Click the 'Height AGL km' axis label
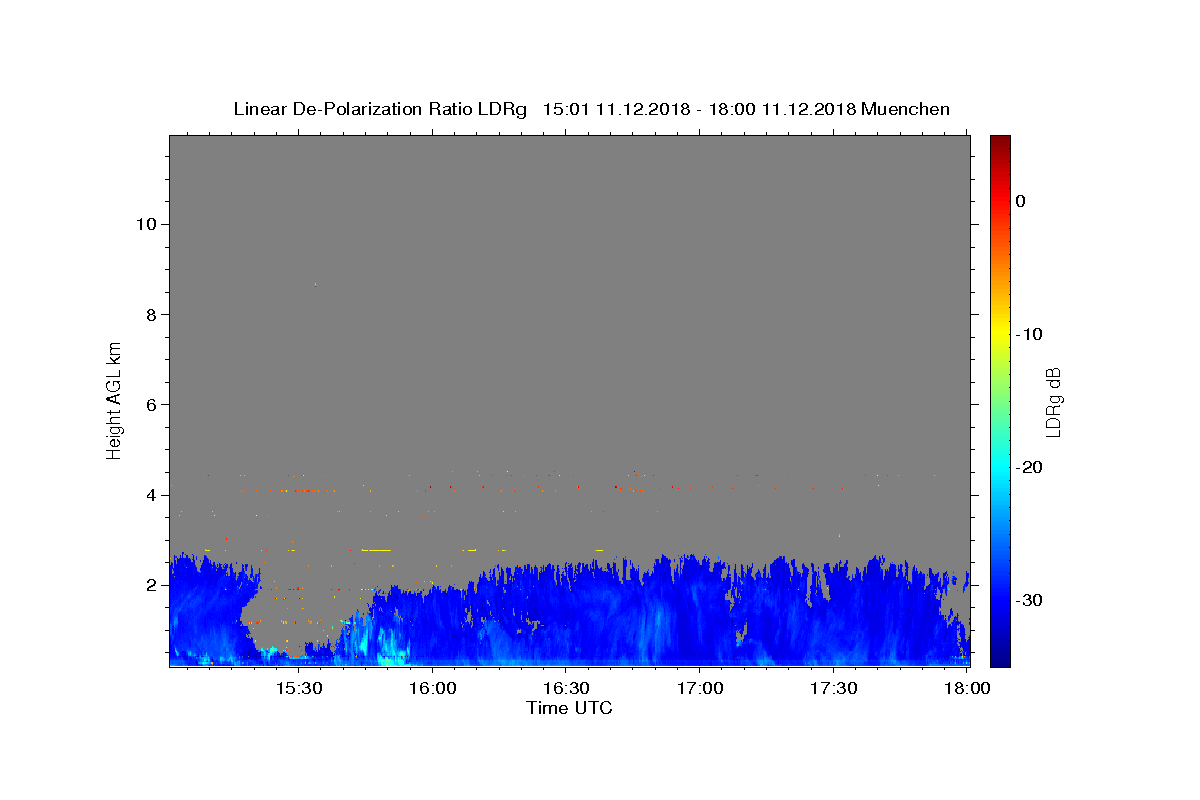 pos(114,399)
